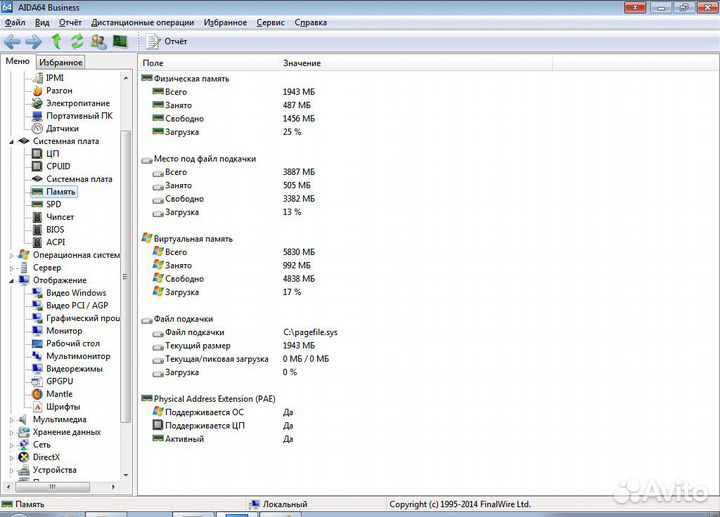Screen dimensions: 720x517
Task: Expand the Хранение данных node
Action: 11,432
